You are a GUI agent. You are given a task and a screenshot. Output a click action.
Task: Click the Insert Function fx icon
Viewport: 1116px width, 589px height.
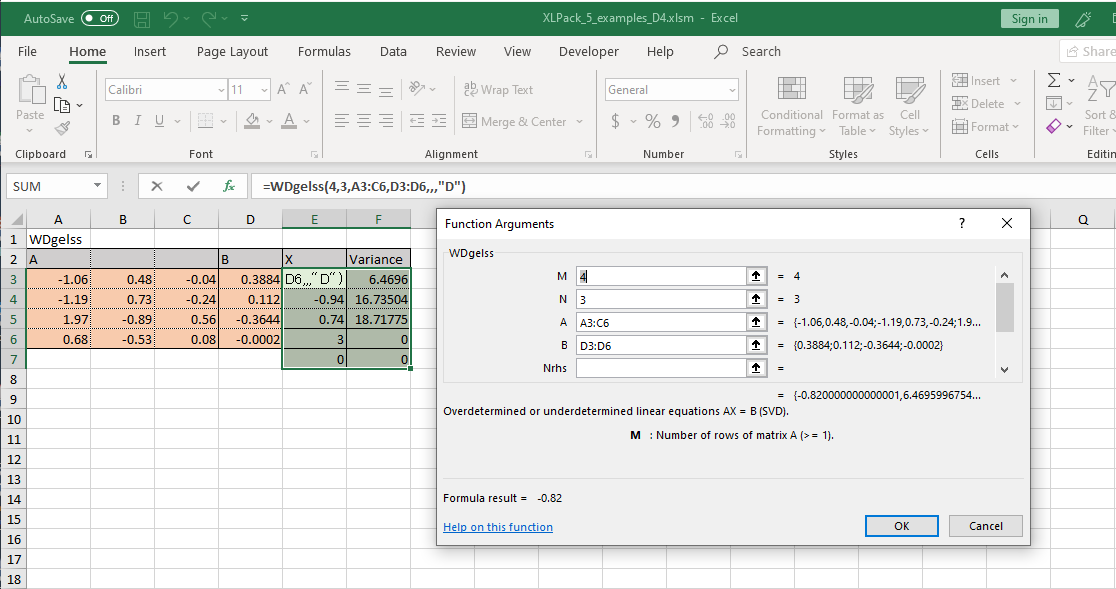(229, 186)
